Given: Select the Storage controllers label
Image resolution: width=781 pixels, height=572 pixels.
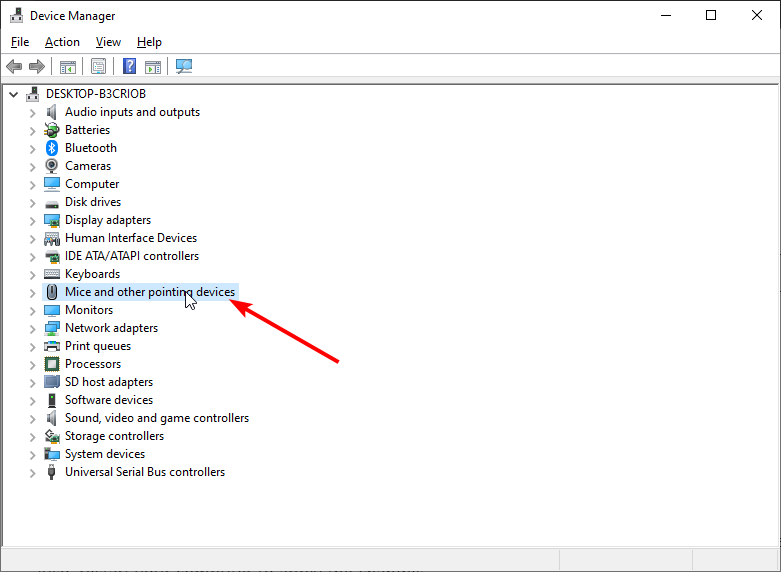Looking at the screenshot, I should [x=115, y=436].
